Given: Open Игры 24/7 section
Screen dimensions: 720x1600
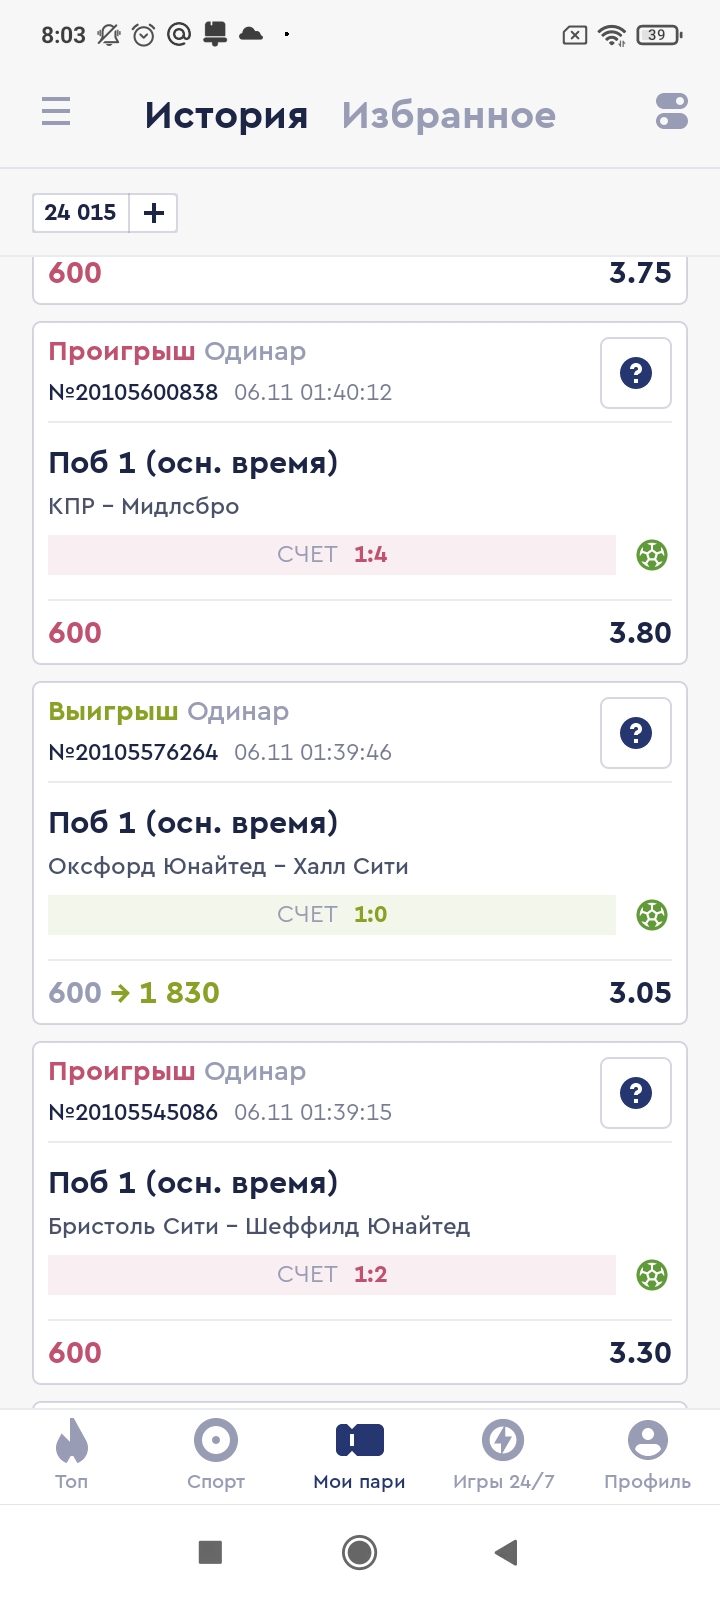Looking at the screenshot, I should [x=503, y=1454].
